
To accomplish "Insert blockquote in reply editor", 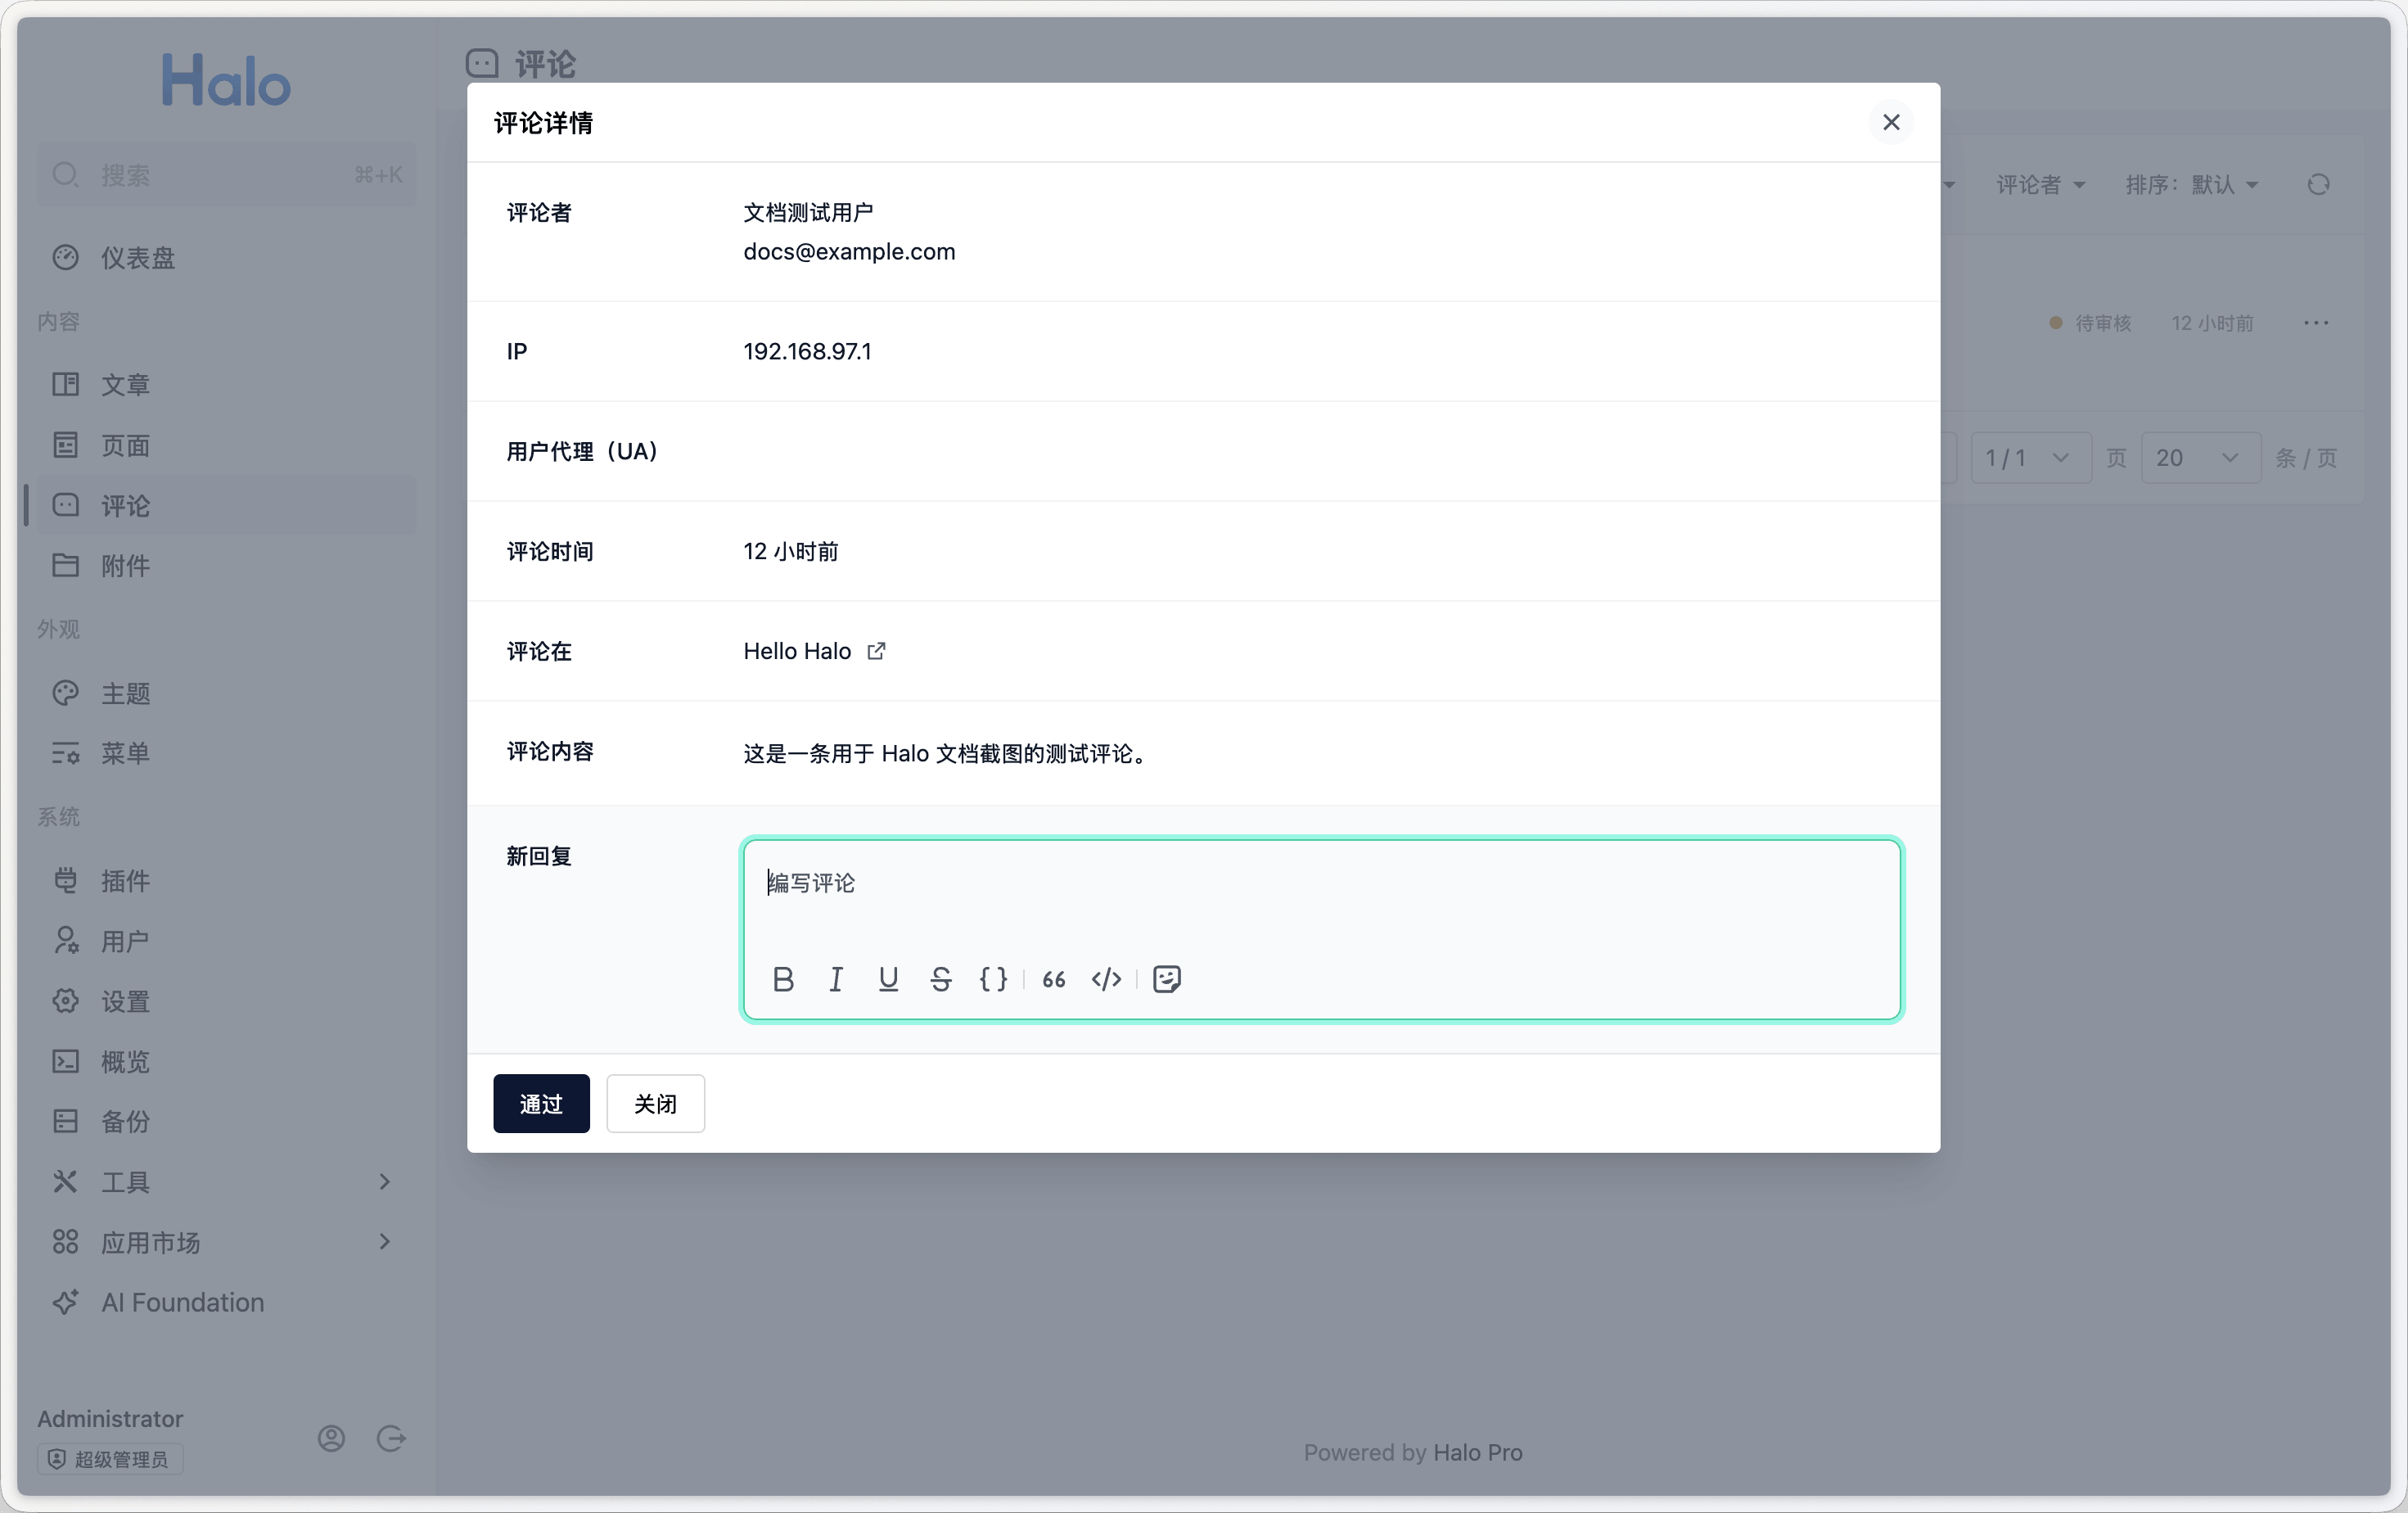I will coord(1054,979).
